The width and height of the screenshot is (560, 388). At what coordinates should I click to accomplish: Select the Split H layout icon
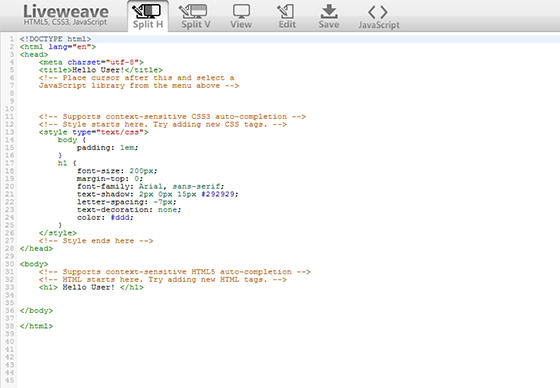pos(146,11)
